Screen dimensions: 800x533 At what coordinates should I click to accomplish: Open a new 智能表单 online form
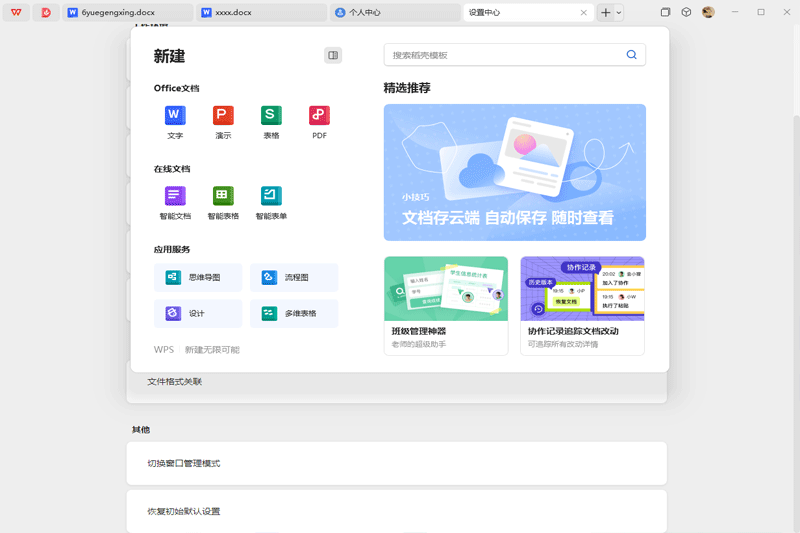(271, 197)
